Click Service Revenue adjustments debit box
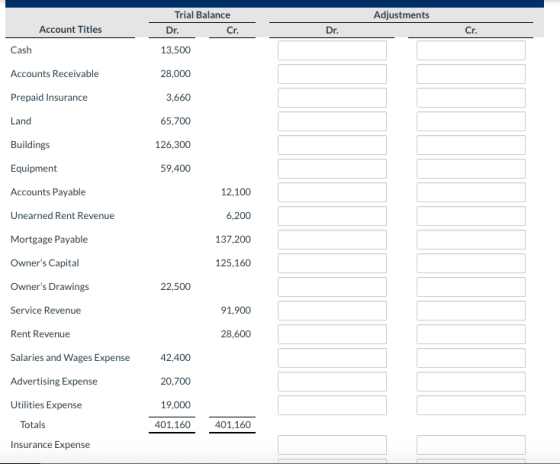 [332, 311]
